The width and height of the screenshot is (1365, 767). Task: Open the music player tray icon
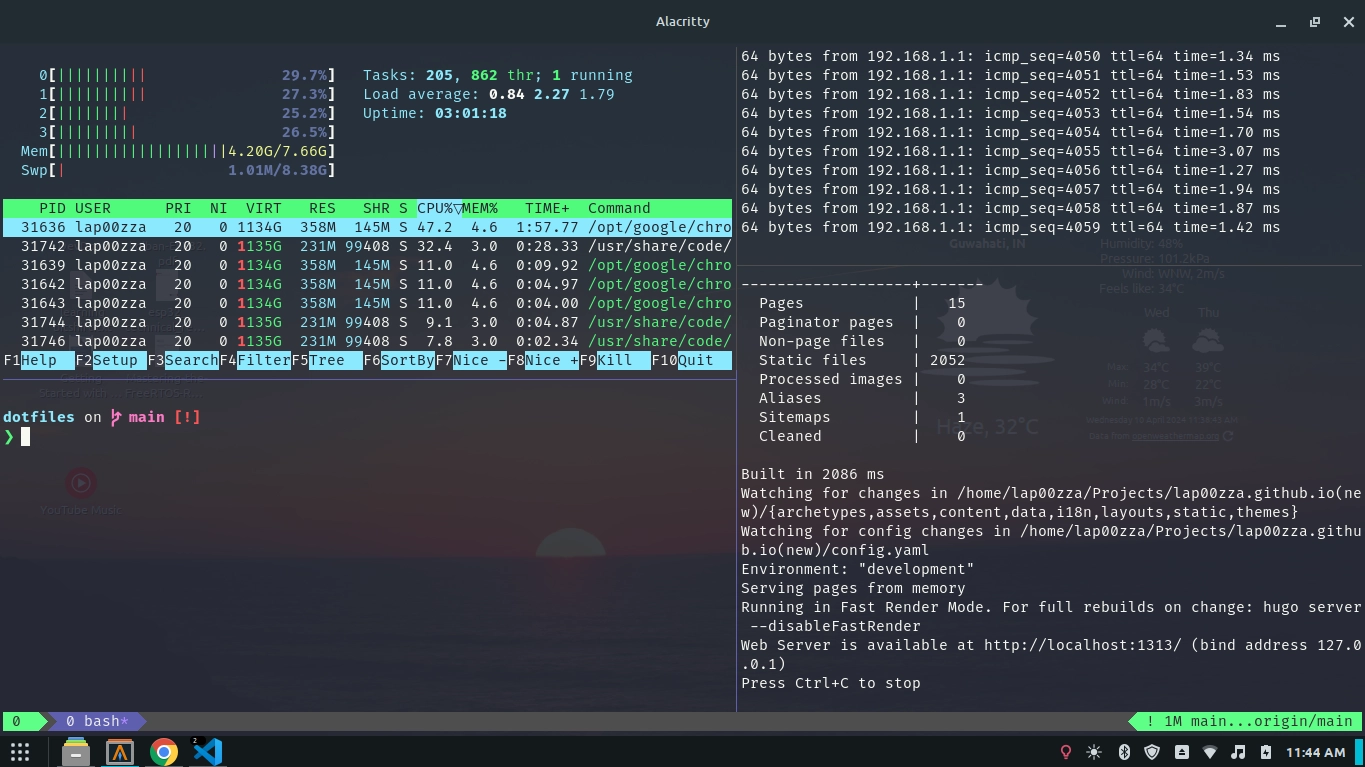tap(1239, 752)
